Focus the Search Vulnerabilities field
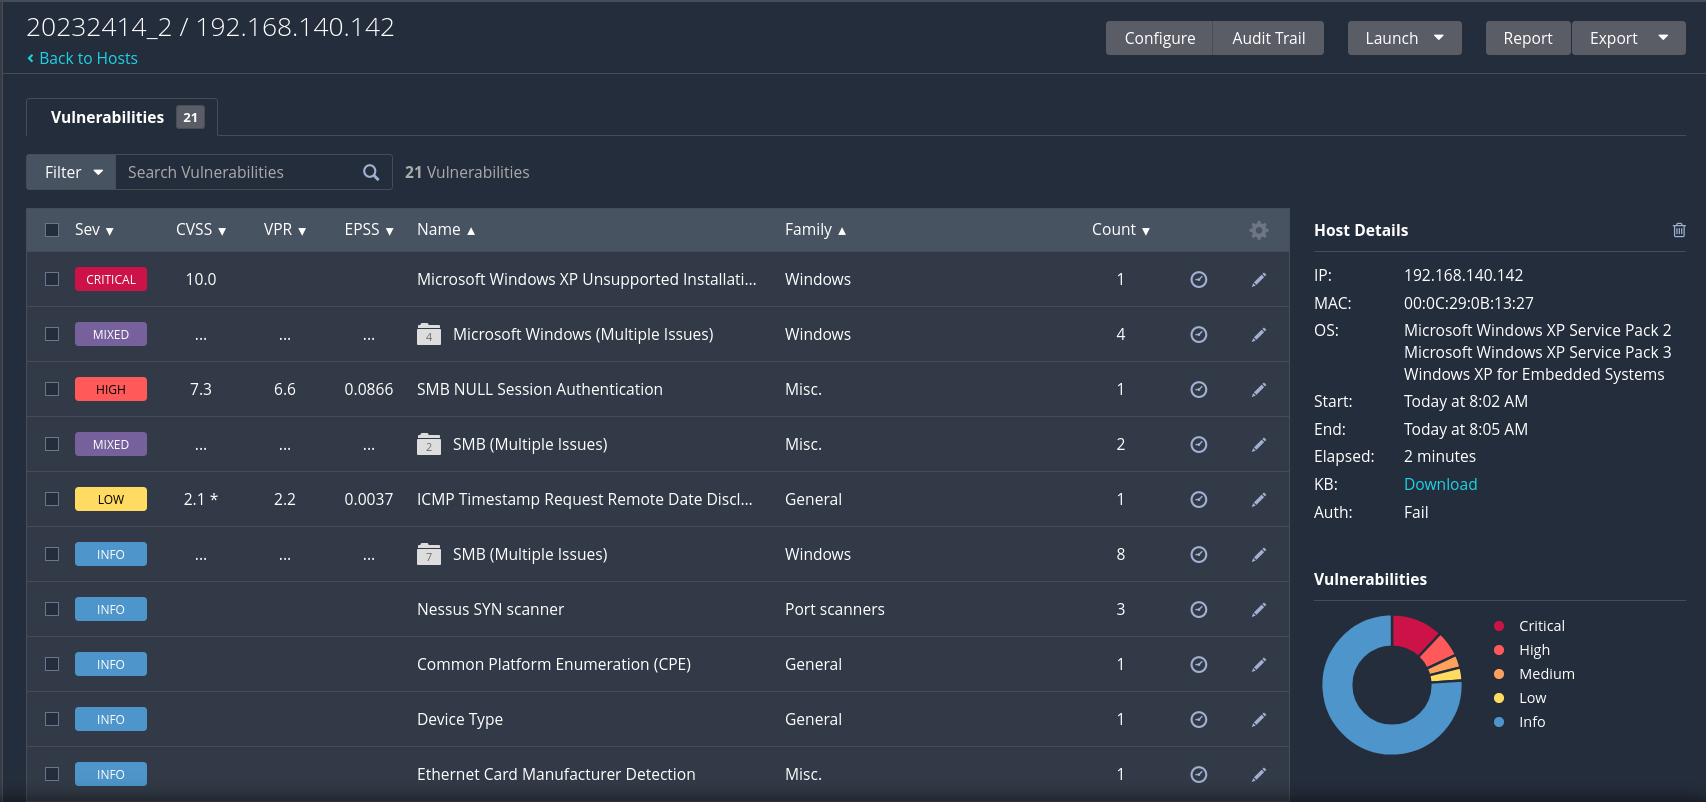1706x802 pixels. (238, 172)
